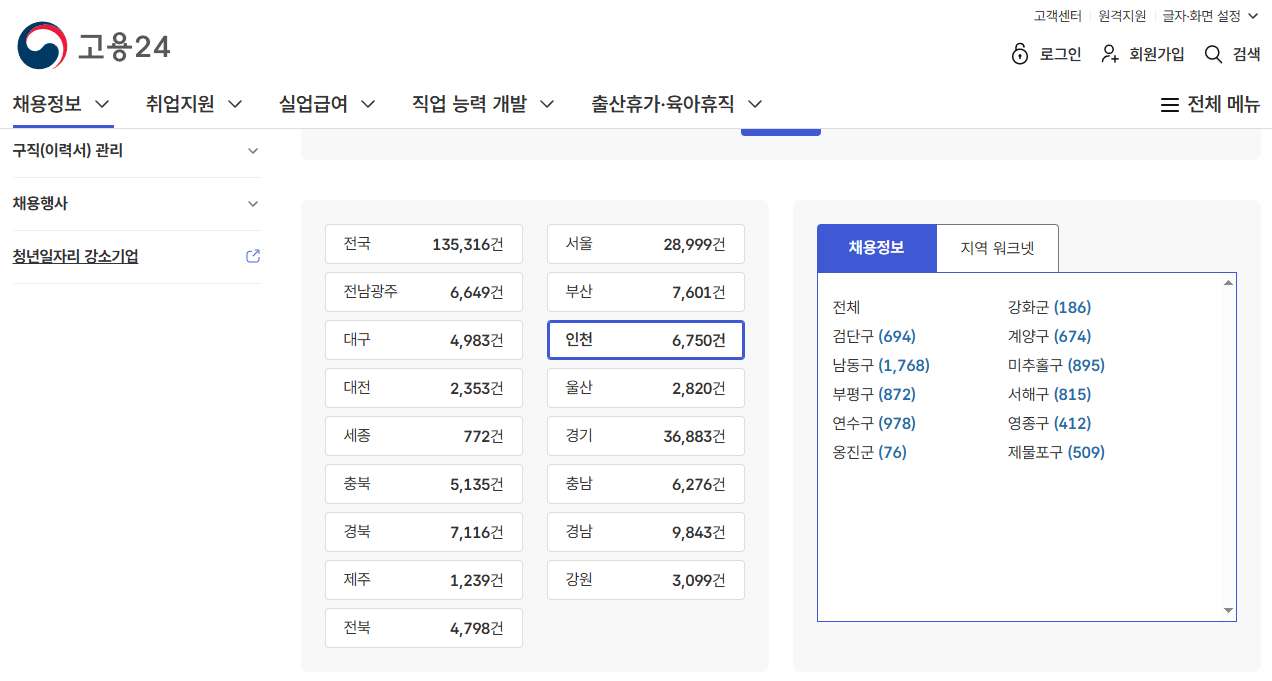The width and height of the screenshot is (1272, 681).
Task: Open 연수구 (978) district listings
Action: [874, 423]
